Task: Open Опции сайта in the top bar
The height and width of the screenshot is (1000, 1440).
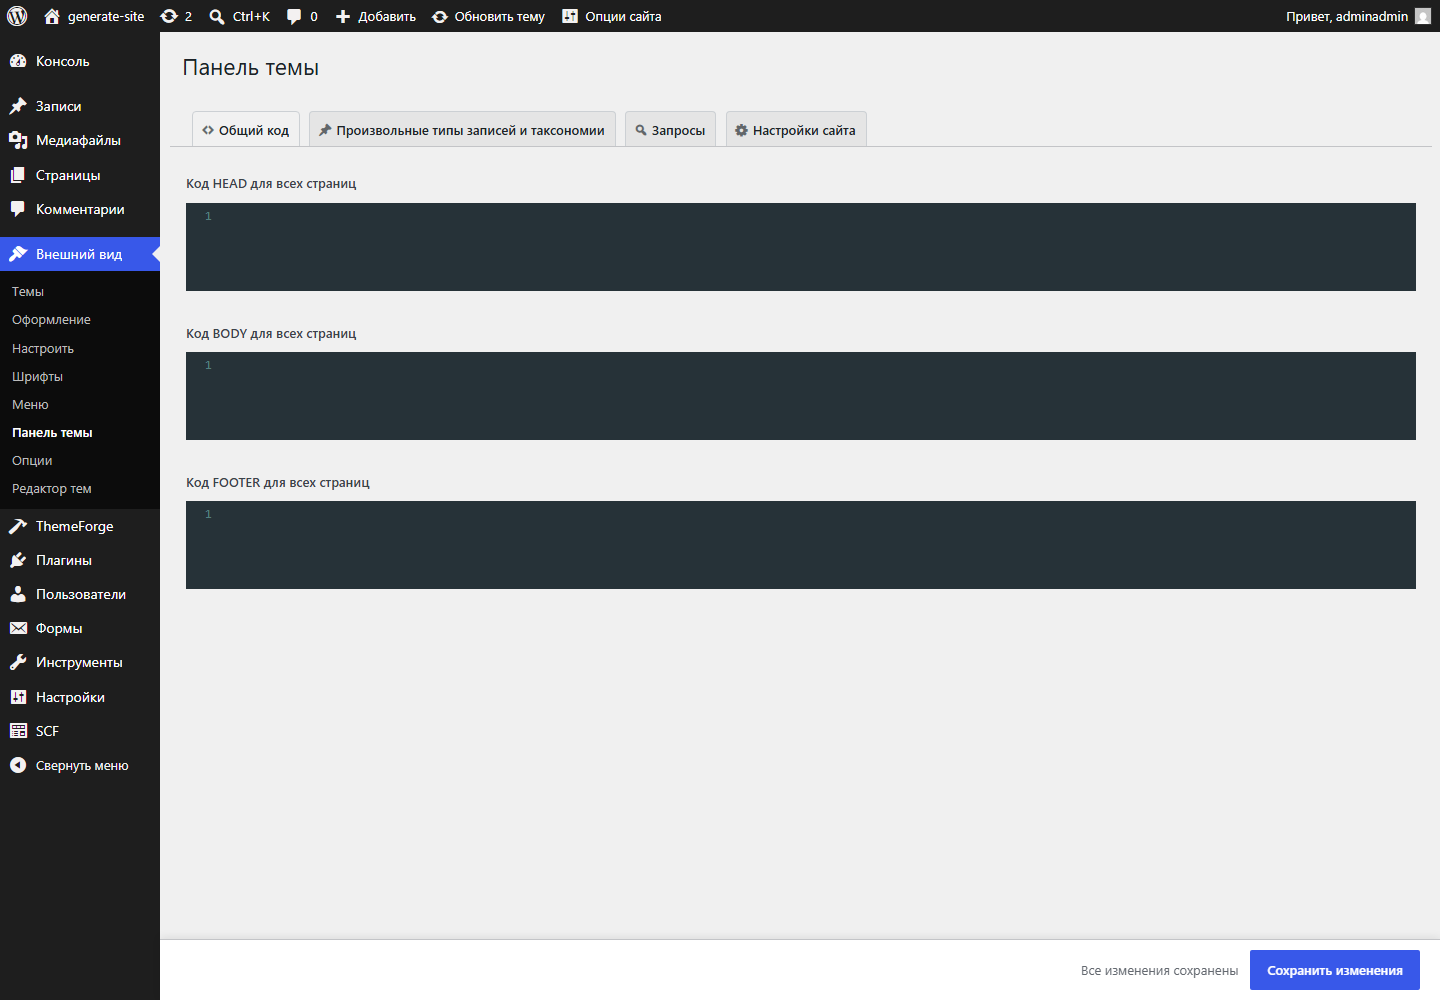Action: pyautogui.click(x=612, y=16)
